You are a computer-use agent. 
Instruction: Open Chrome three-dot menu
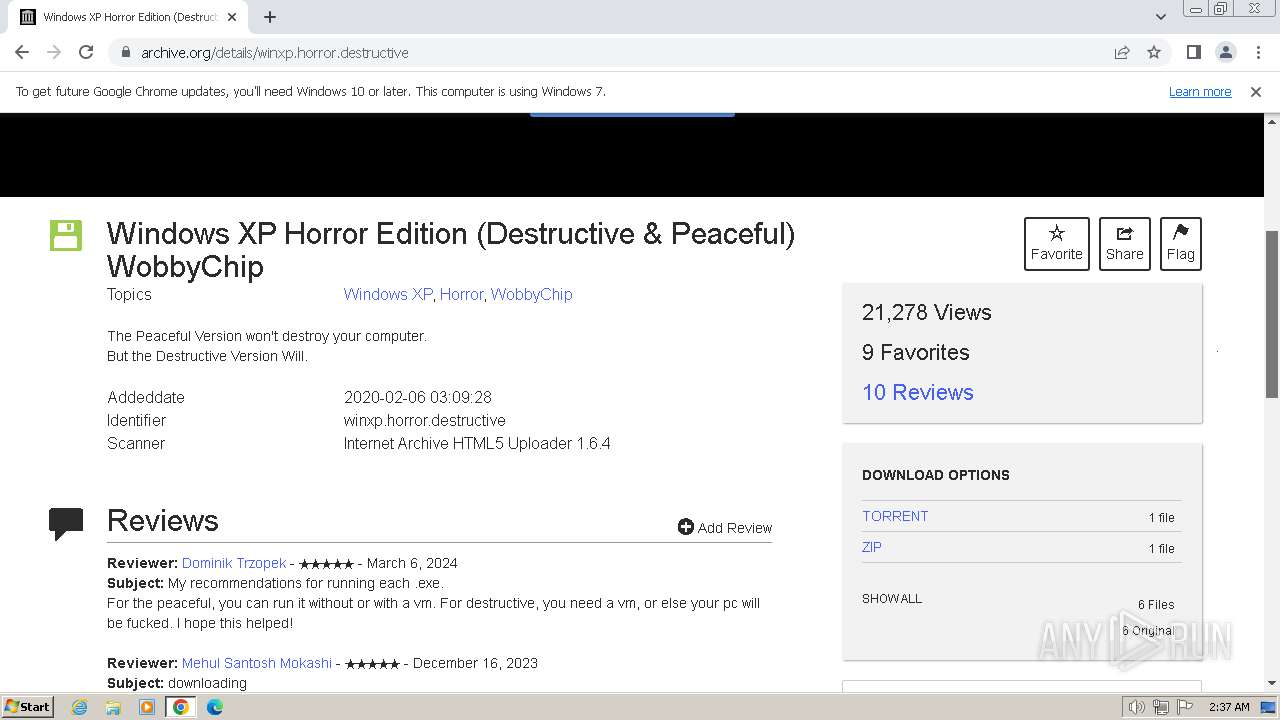tap(1258, 52)
